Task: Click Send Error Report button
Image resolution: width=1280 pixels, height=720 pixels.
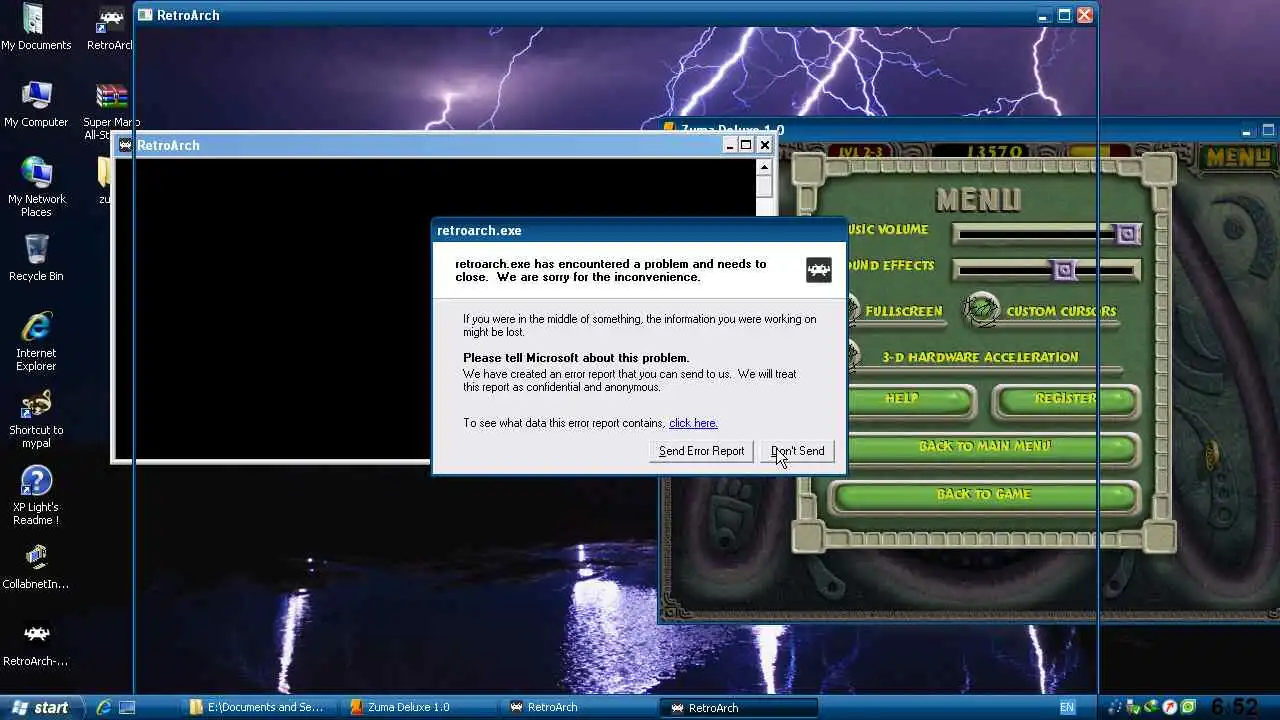Action: point(701,451)
